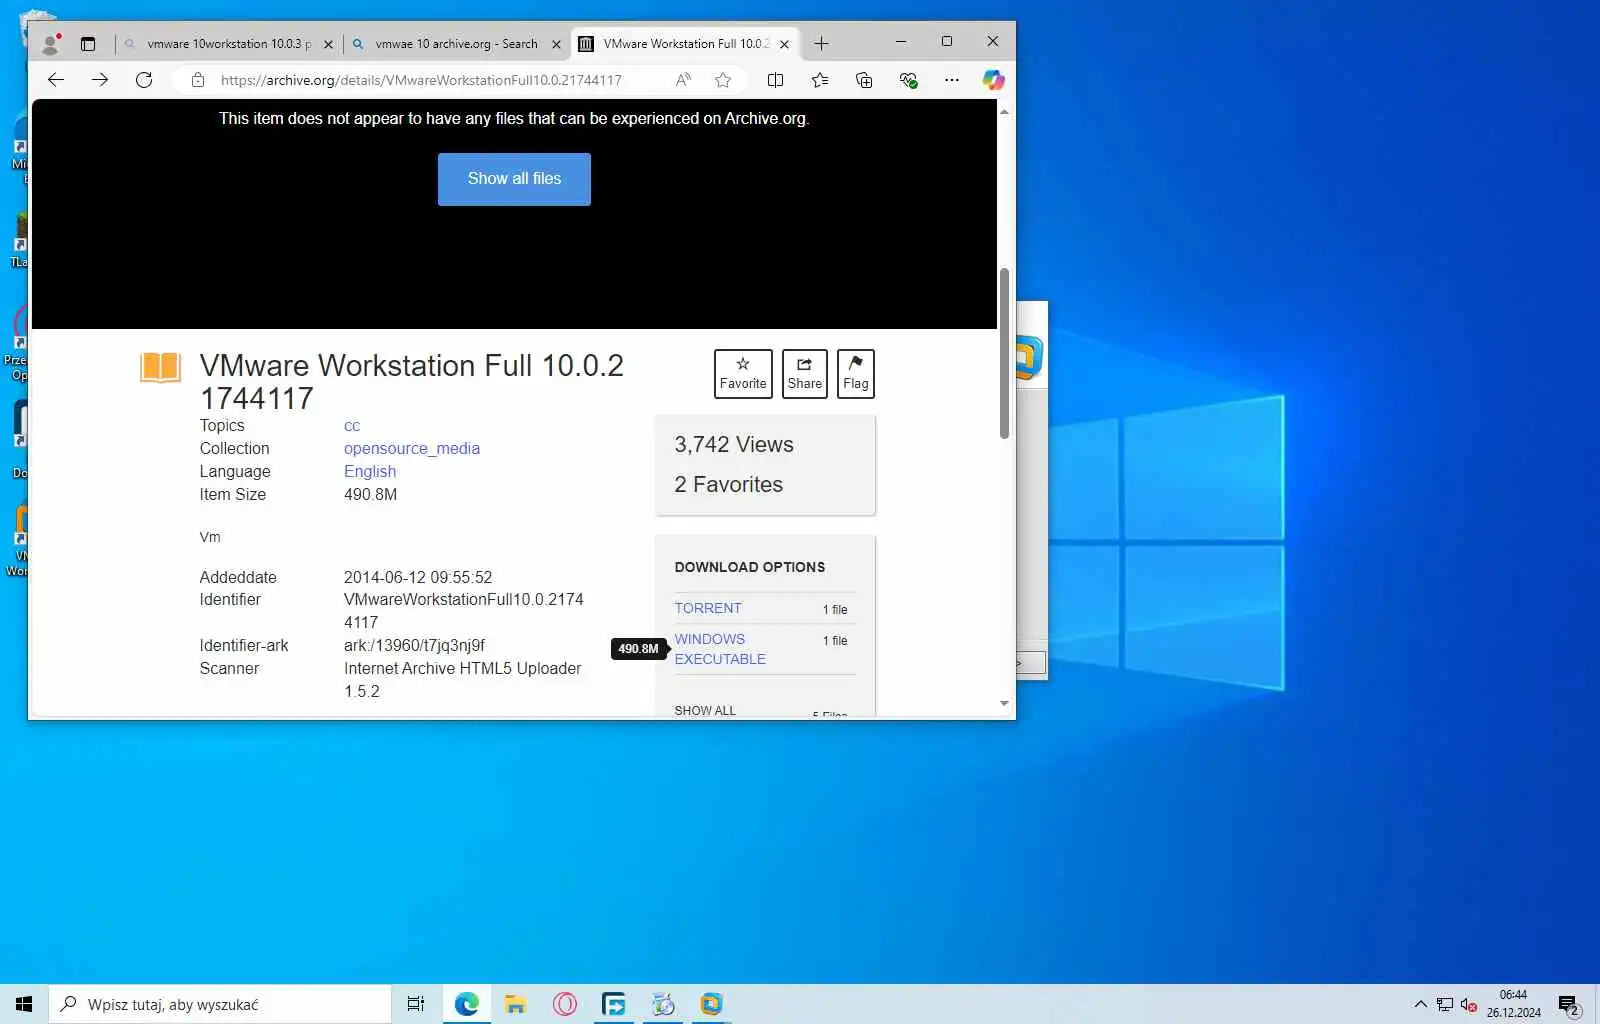The image size is (1600, 1024).
Task: Click the scrollbar up arrow
Action: (1004, 111)
